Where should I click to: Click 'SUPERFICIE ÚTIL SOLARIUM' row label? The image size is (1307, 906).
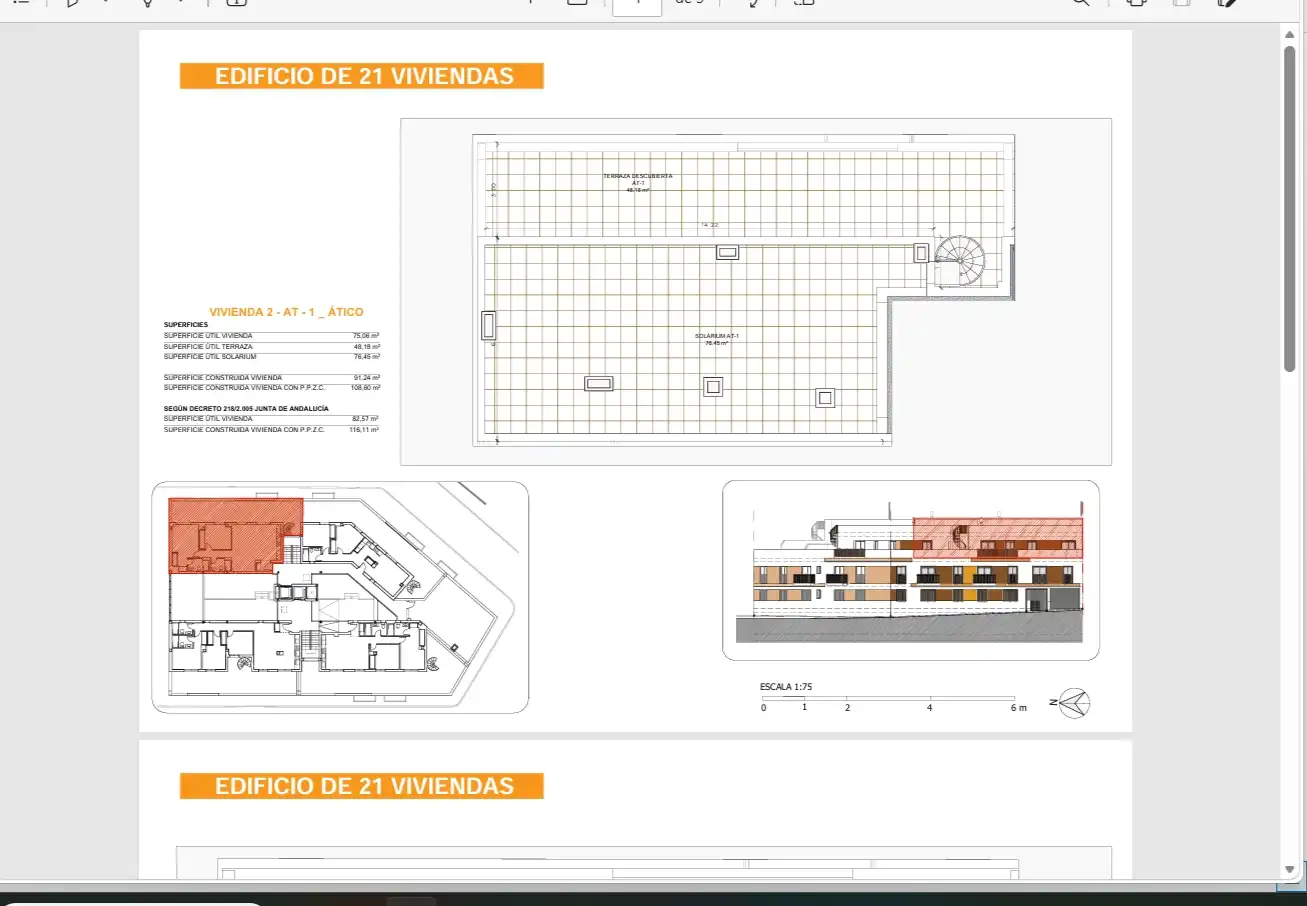[x=210, y=357]
